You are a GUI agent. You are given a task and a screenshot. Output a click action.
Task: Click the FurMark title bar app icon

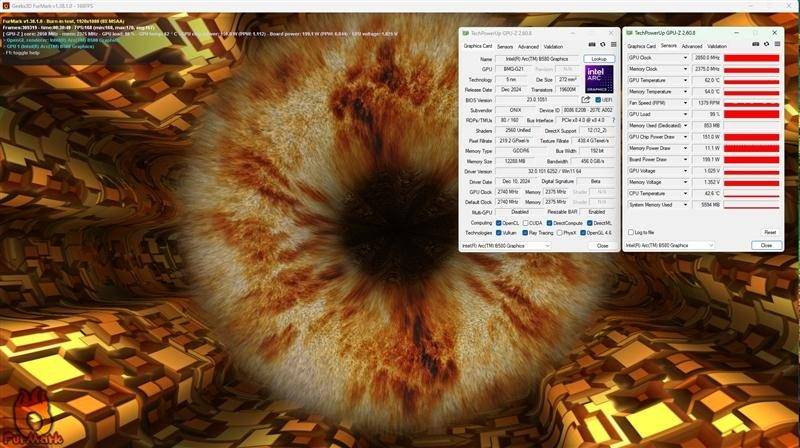pos(6,6)
